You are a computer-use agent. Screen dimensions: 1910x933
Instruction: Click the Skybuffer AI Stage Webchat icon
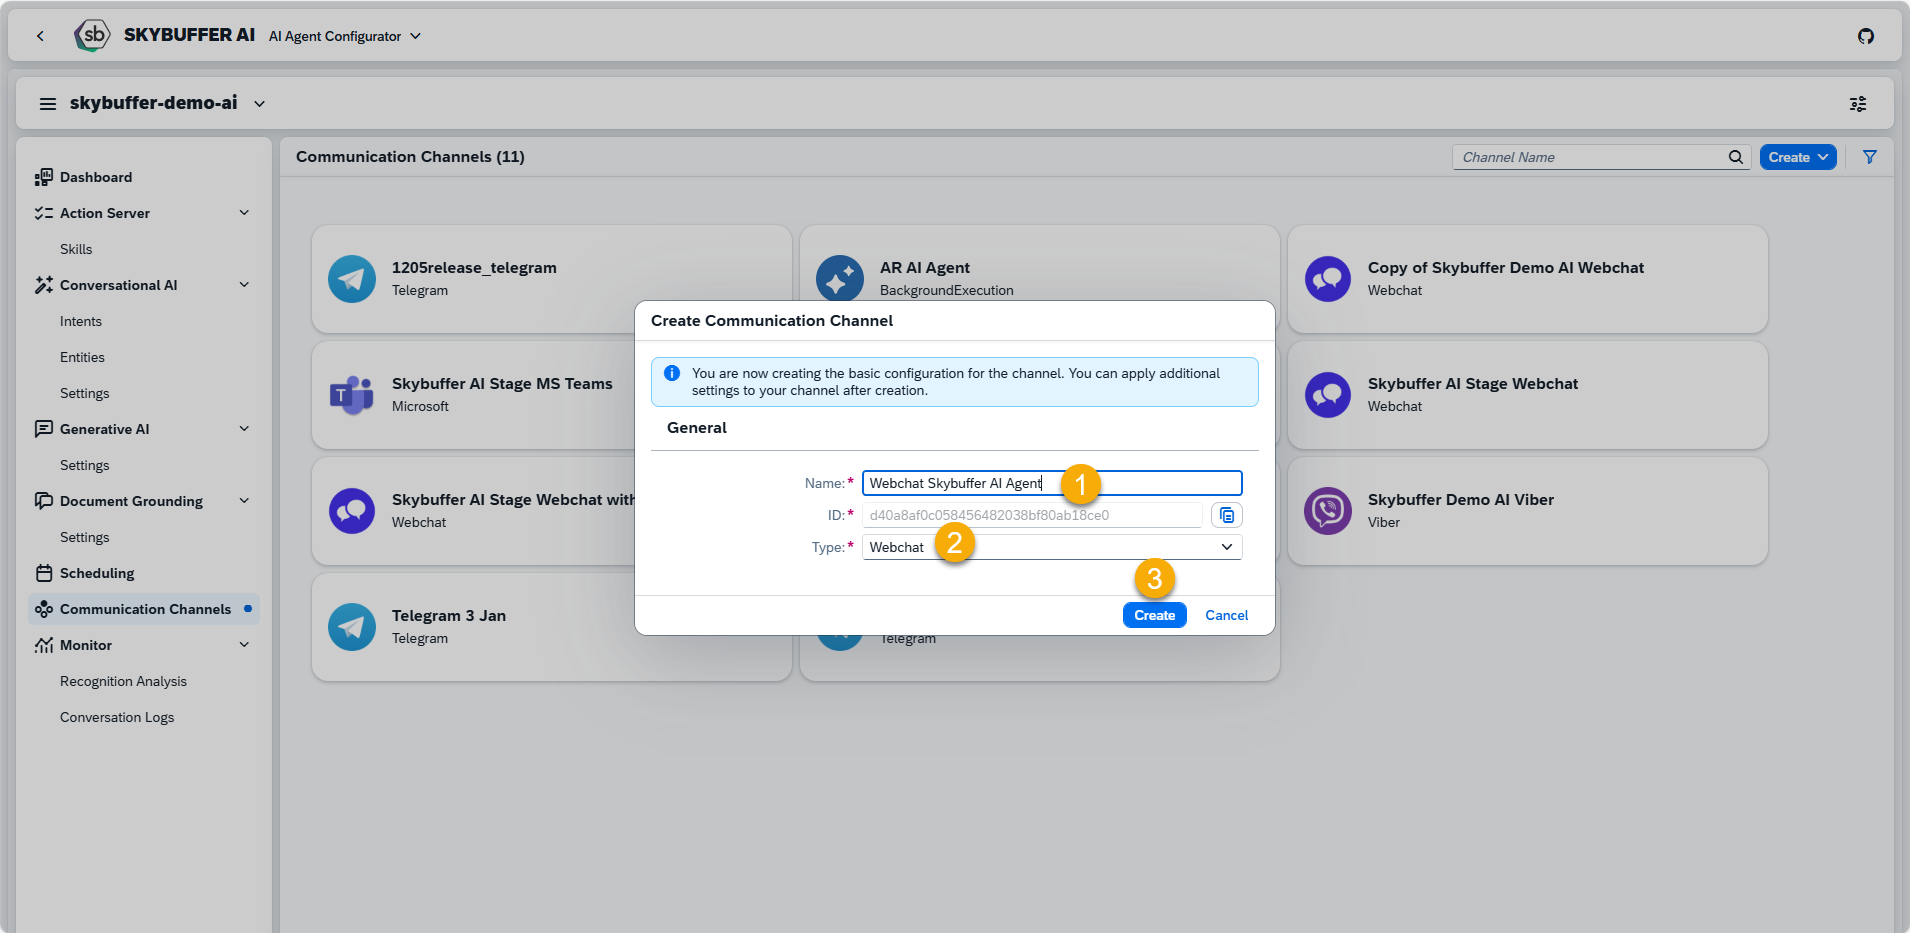(x=1328, y=395)
